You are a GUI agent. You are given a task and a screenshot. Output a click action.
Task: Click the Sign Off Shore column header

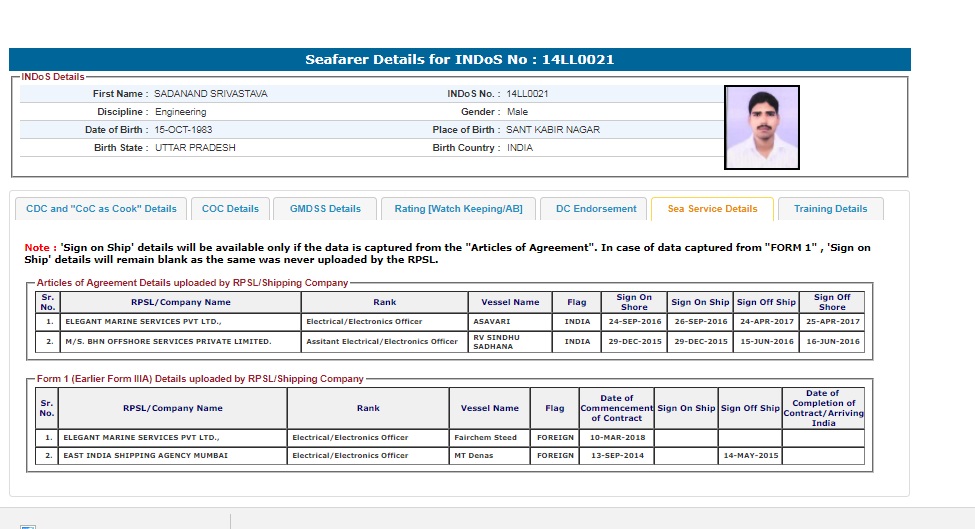(831, 302)
